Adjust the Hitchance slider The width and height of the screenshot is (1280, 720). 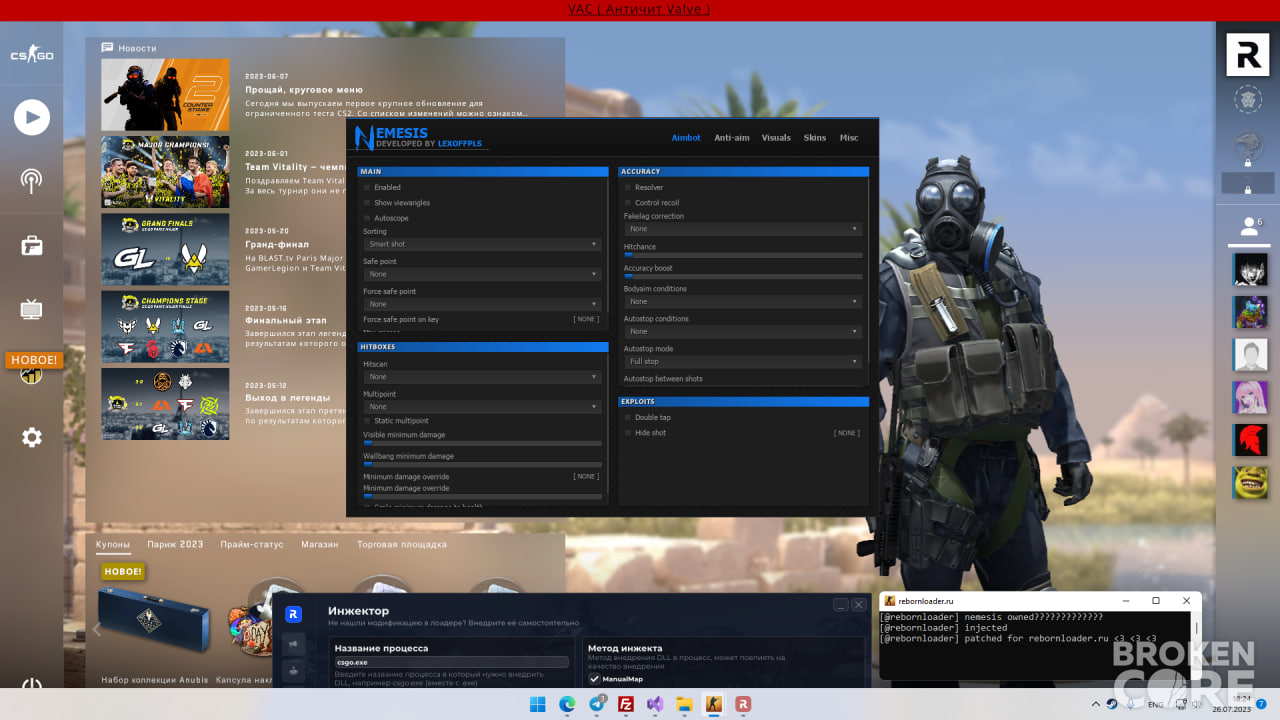pos(743,255)
